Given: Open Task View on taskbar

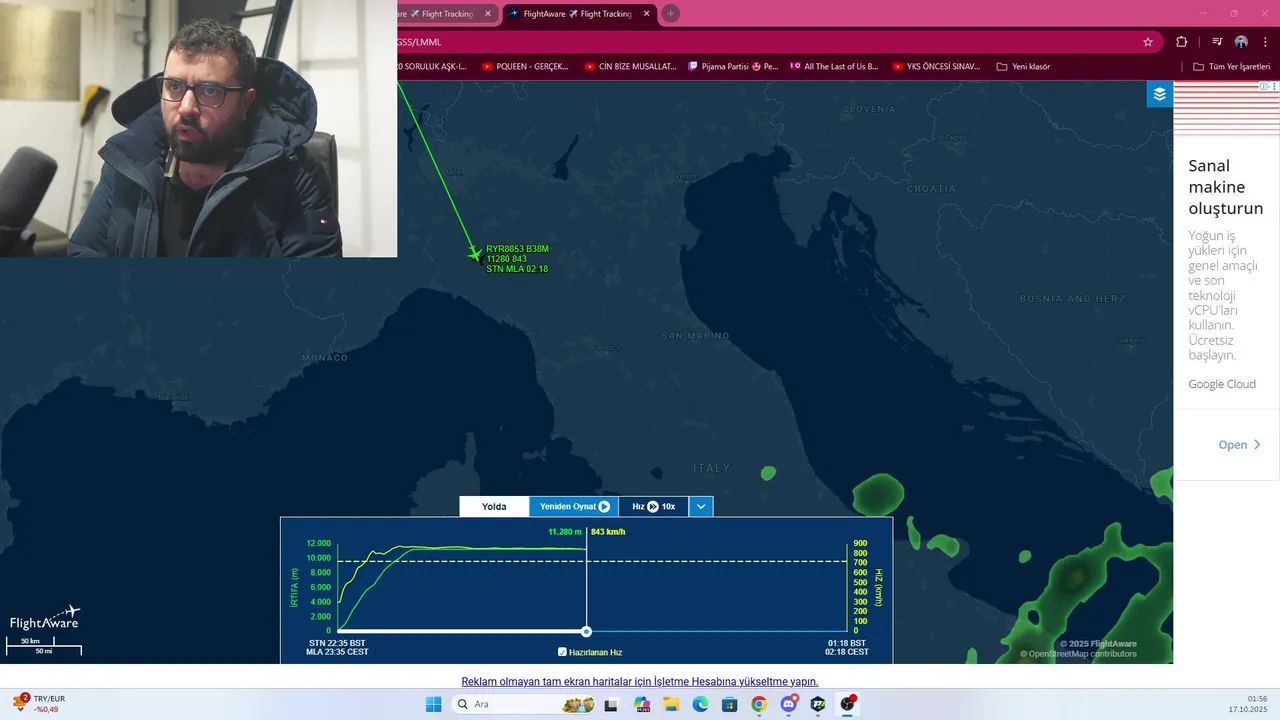Looking at the screenshot, I should pos(611,704).
